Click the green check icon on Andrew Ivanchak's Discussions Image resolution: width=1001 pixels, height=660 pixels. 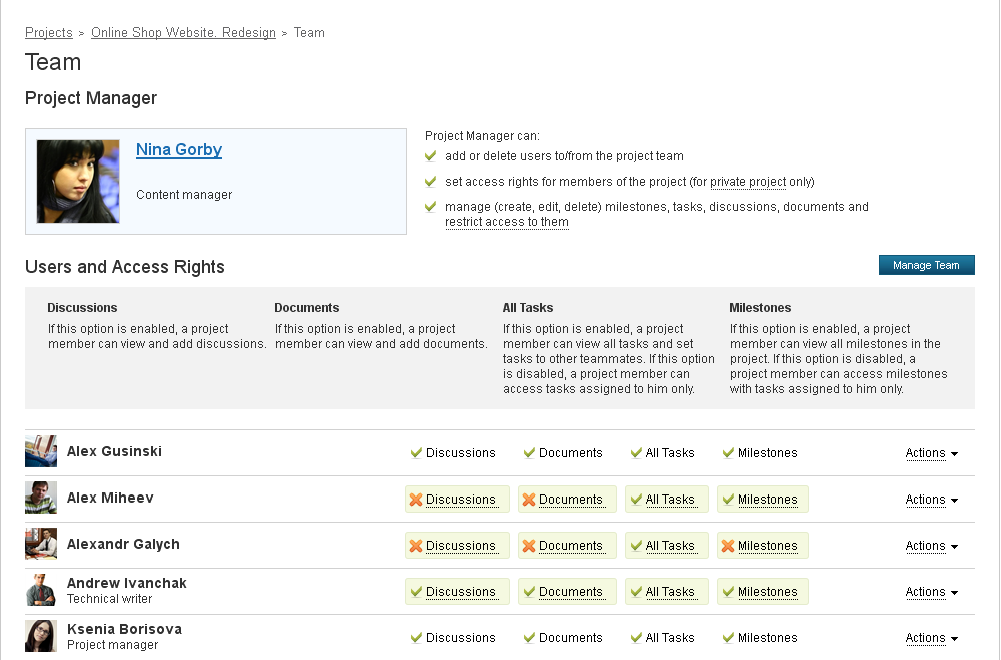click(x=416, y=592)
